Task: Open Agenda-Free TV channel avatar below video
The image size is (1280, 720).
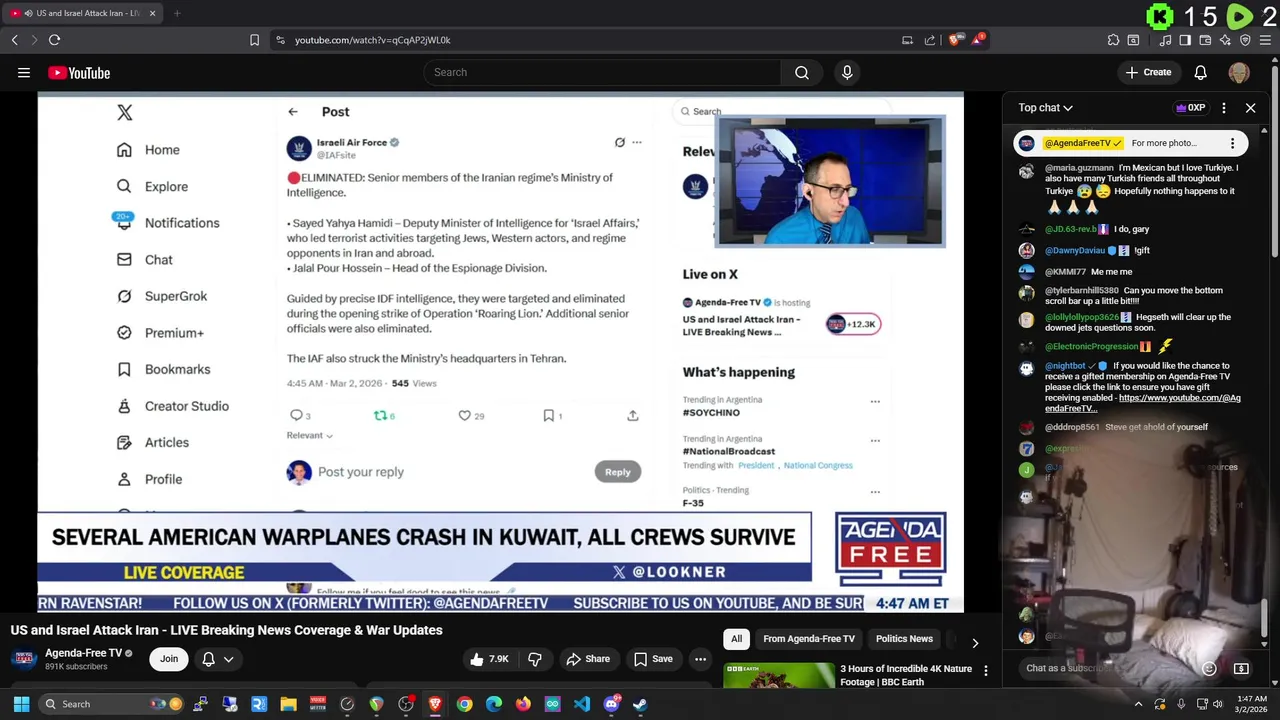Action: [x=25, y=659]
